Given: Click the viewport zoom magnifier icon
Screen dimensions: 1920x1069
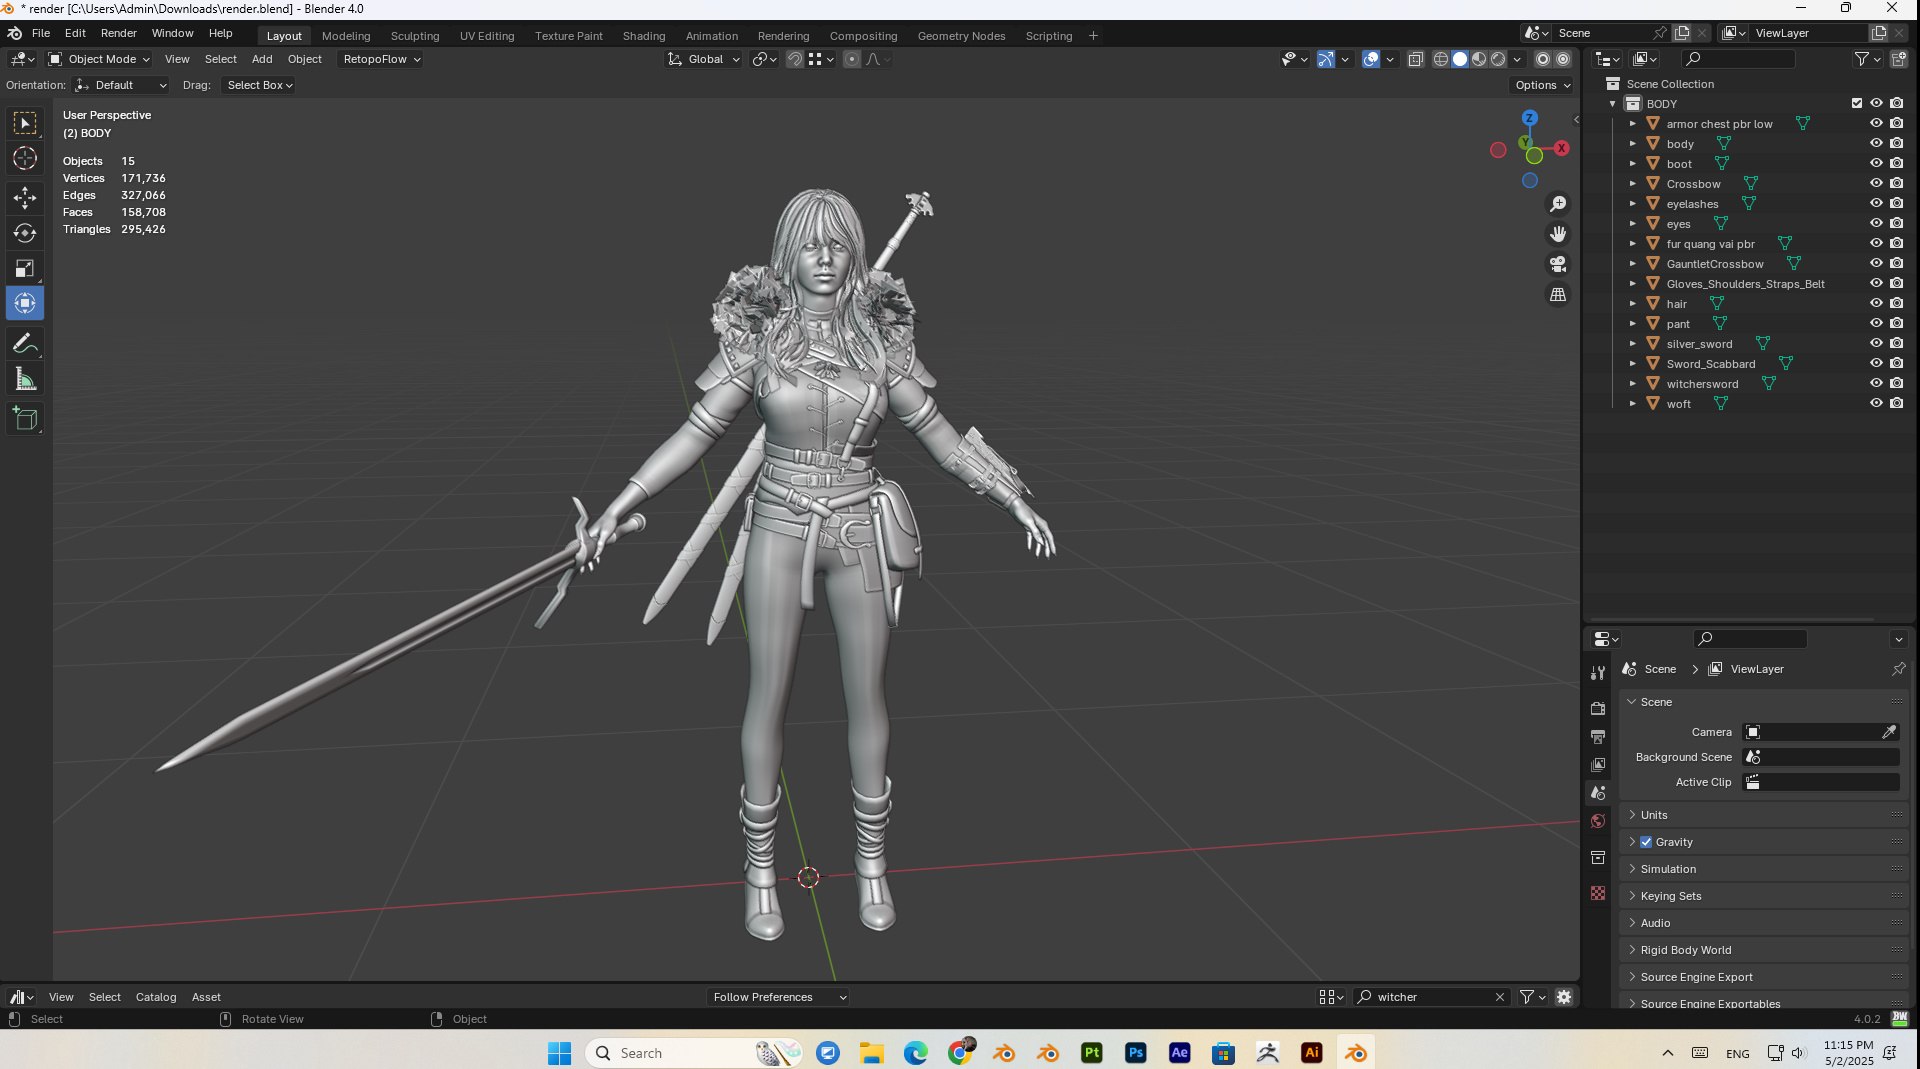Looking at the screenshot, I should pyautogui.click(x=1558, y=204).
